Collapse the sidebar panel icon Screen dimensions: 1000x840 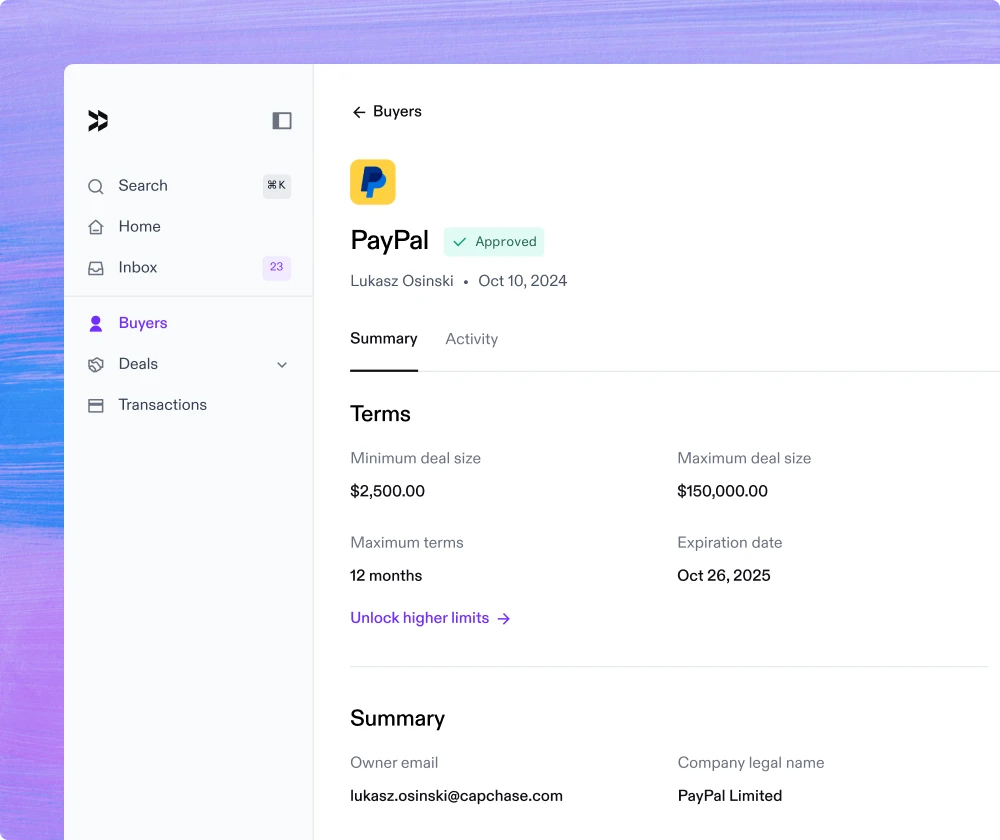pyautogui.click(x=282, y=121)
